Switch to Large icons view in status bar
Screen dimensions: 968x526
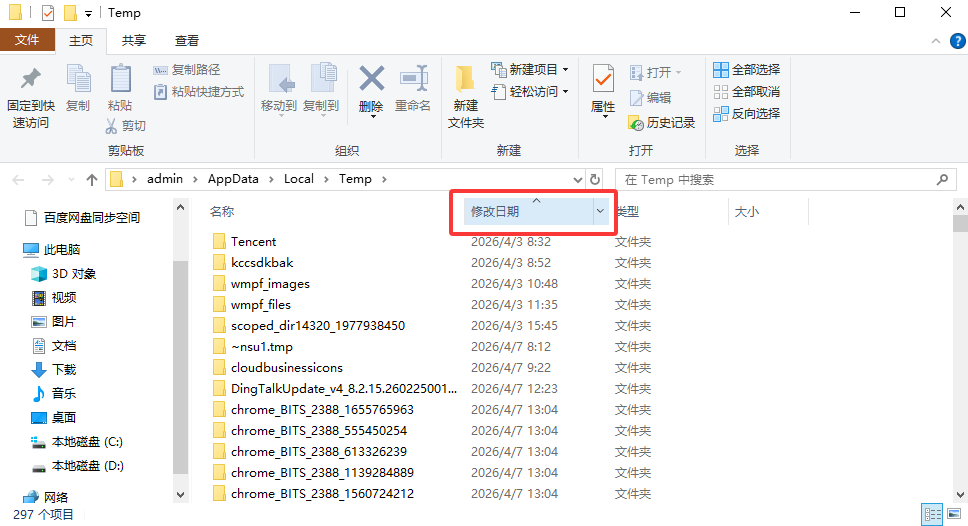click(x=954, y=514)
